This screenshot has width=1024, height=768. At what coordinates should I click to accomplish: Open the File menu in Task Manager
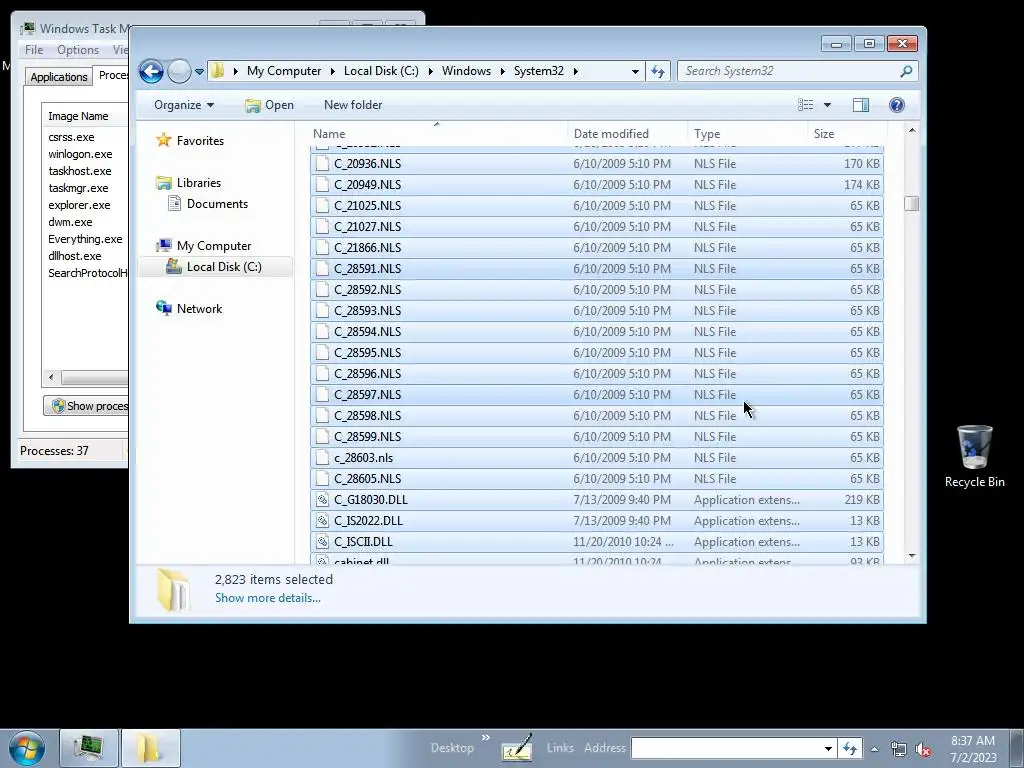click(x=34, y=50)
